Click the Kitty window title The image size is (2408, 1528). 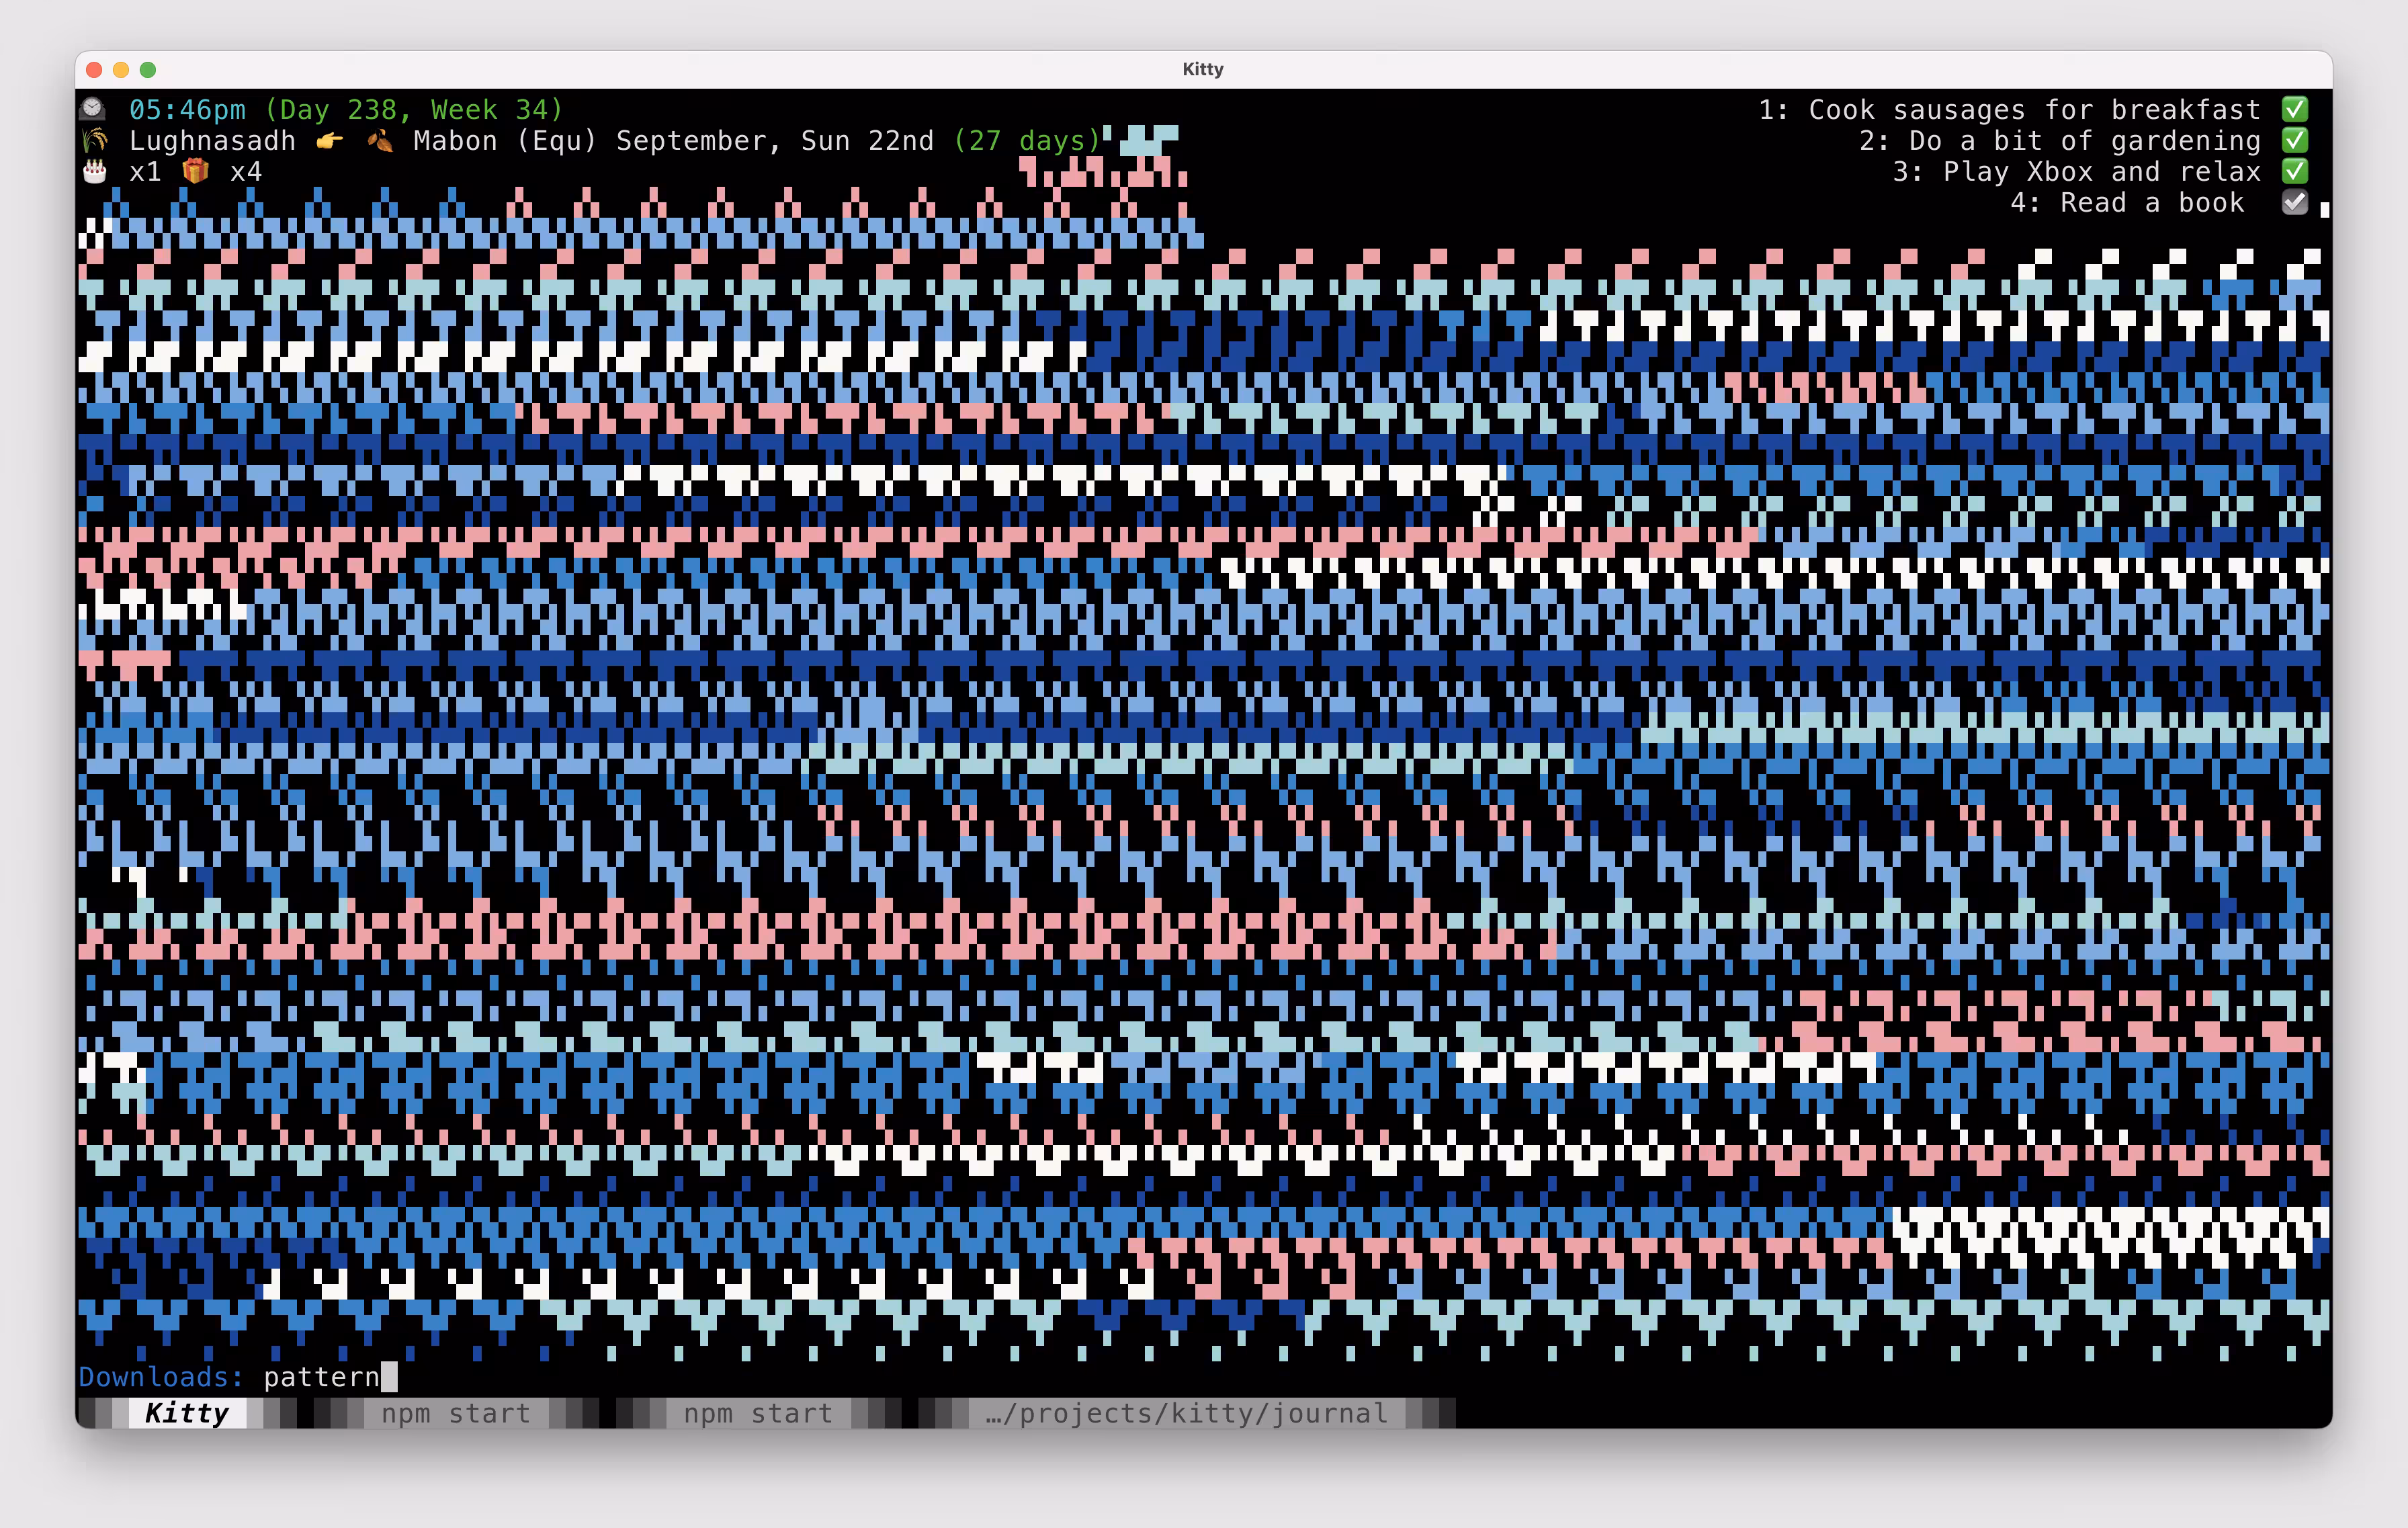coord(1203,69)
